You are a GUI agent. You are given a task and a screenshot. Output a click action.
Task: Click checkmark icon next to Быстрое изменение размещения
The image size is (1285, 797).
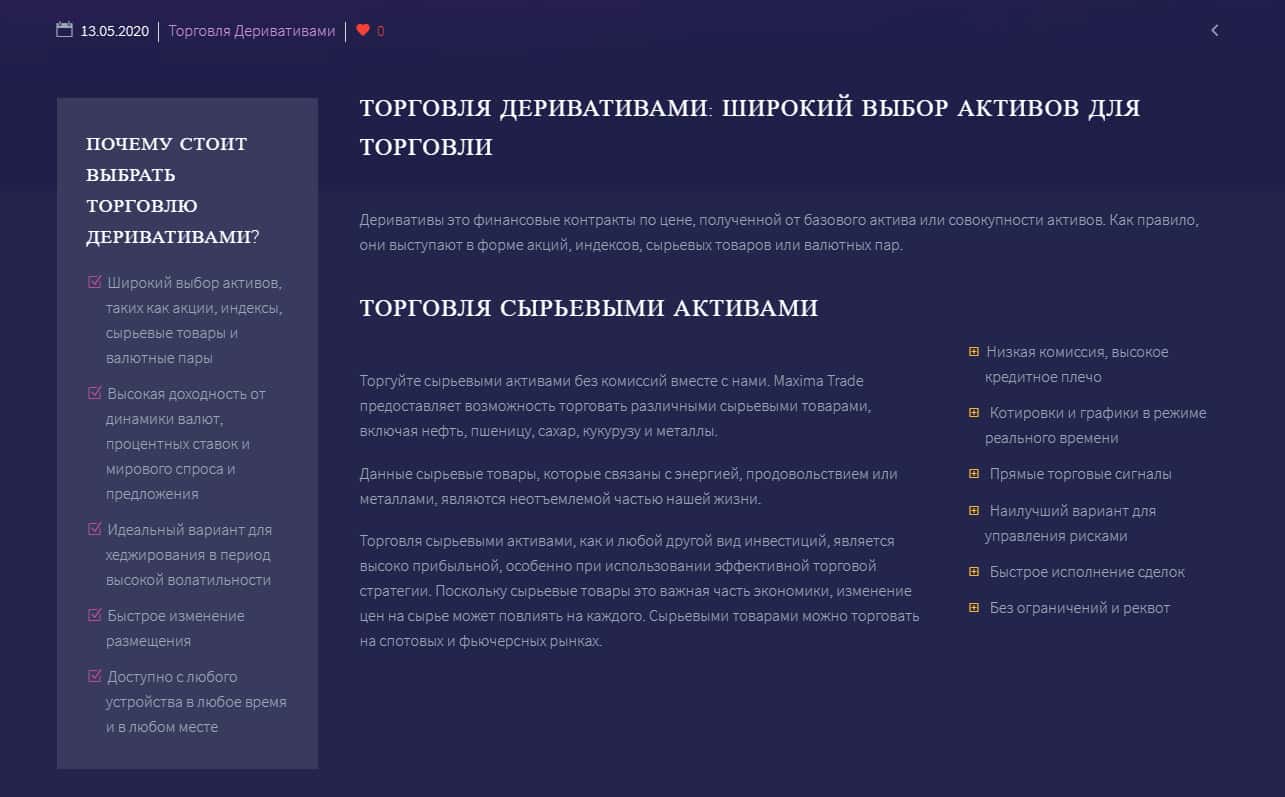(x=95, y=615)
